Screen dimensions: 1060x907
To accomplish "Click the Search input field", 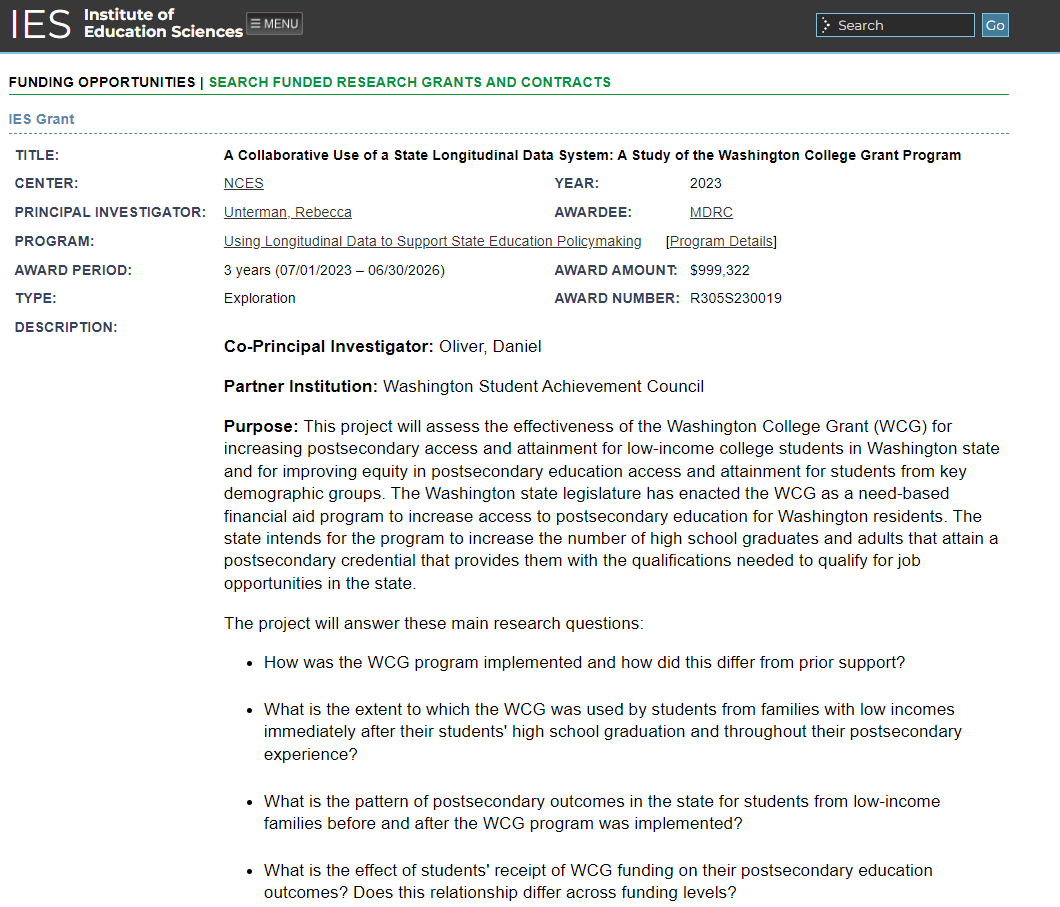I will 894,25.
